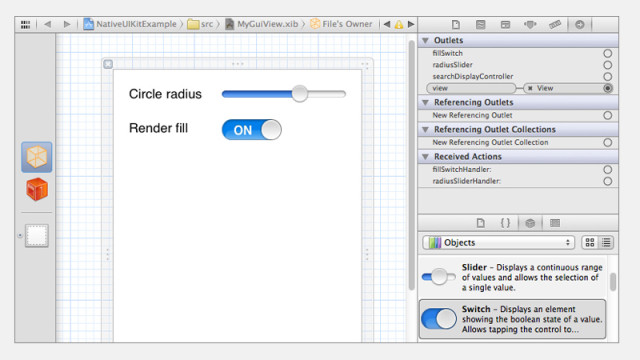
Task: Select the Slider object in library
Action: (512, 278)
